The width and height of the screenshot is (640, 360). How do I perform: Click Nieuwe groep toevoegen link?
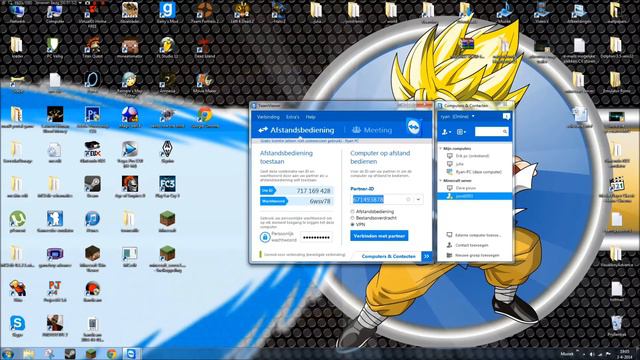point(473,255)
